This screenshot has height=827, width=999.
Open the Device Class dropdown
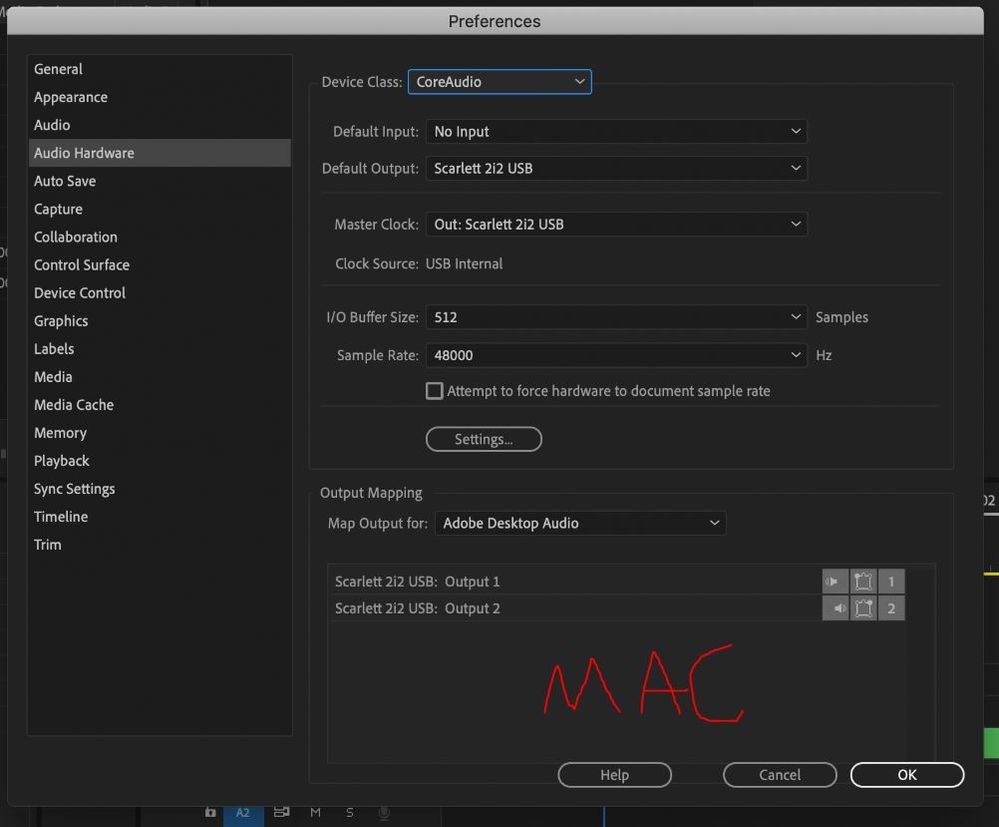(500, 82)
